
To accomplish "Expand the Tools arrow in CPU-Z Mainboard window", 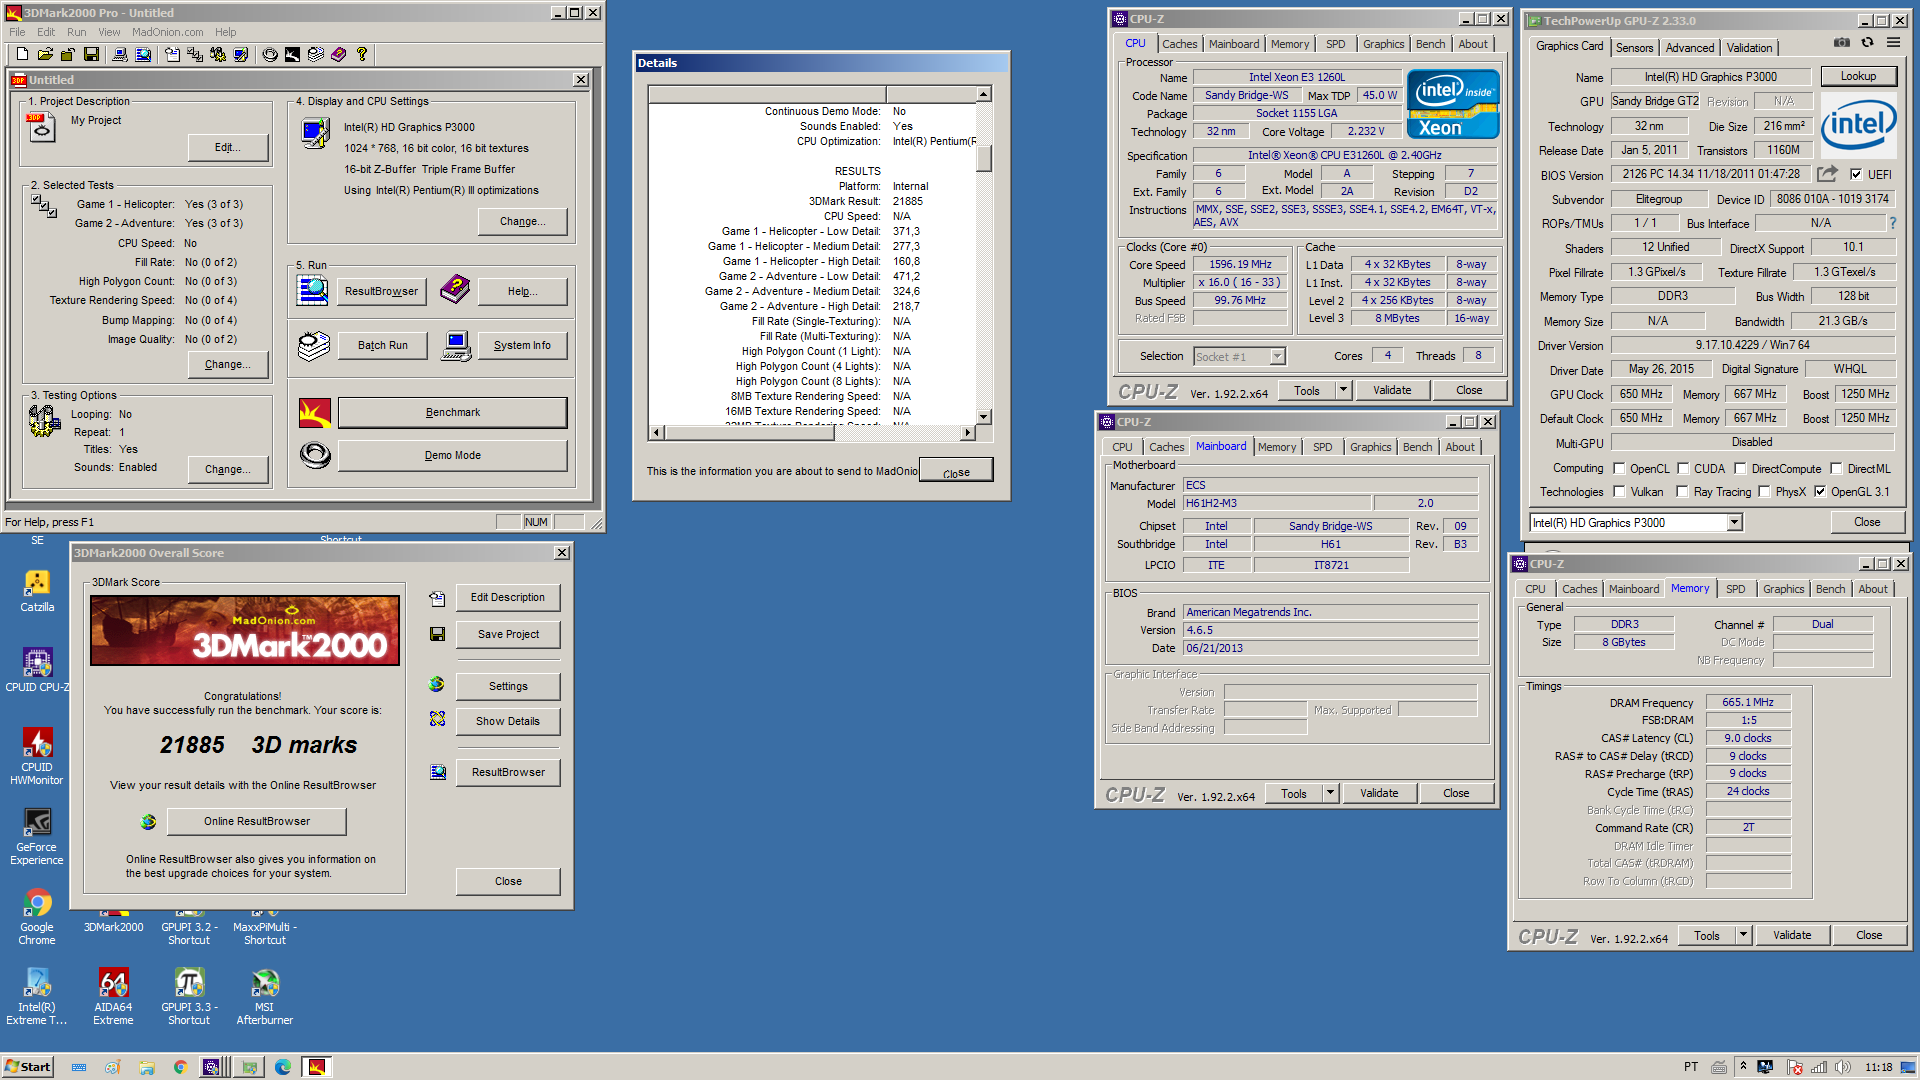I will point(1330,793).
